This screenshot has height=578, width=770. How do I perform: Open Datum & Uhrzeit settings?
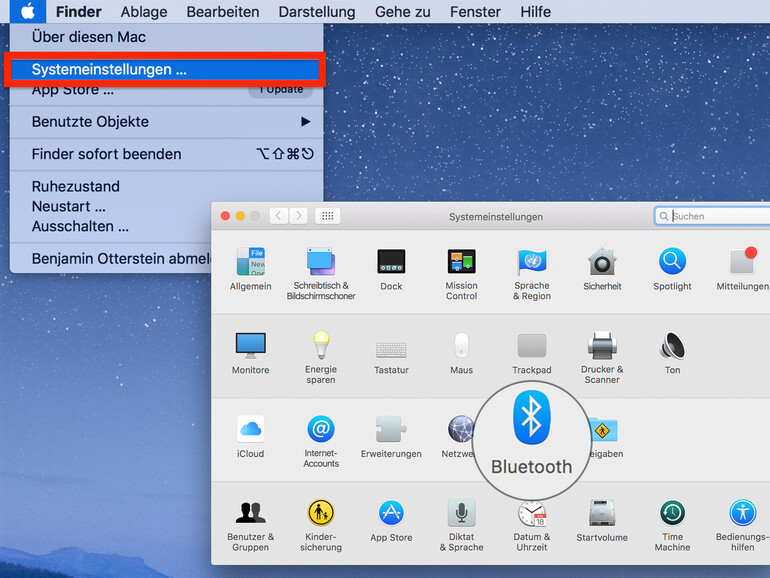click(x=532, y=525)
